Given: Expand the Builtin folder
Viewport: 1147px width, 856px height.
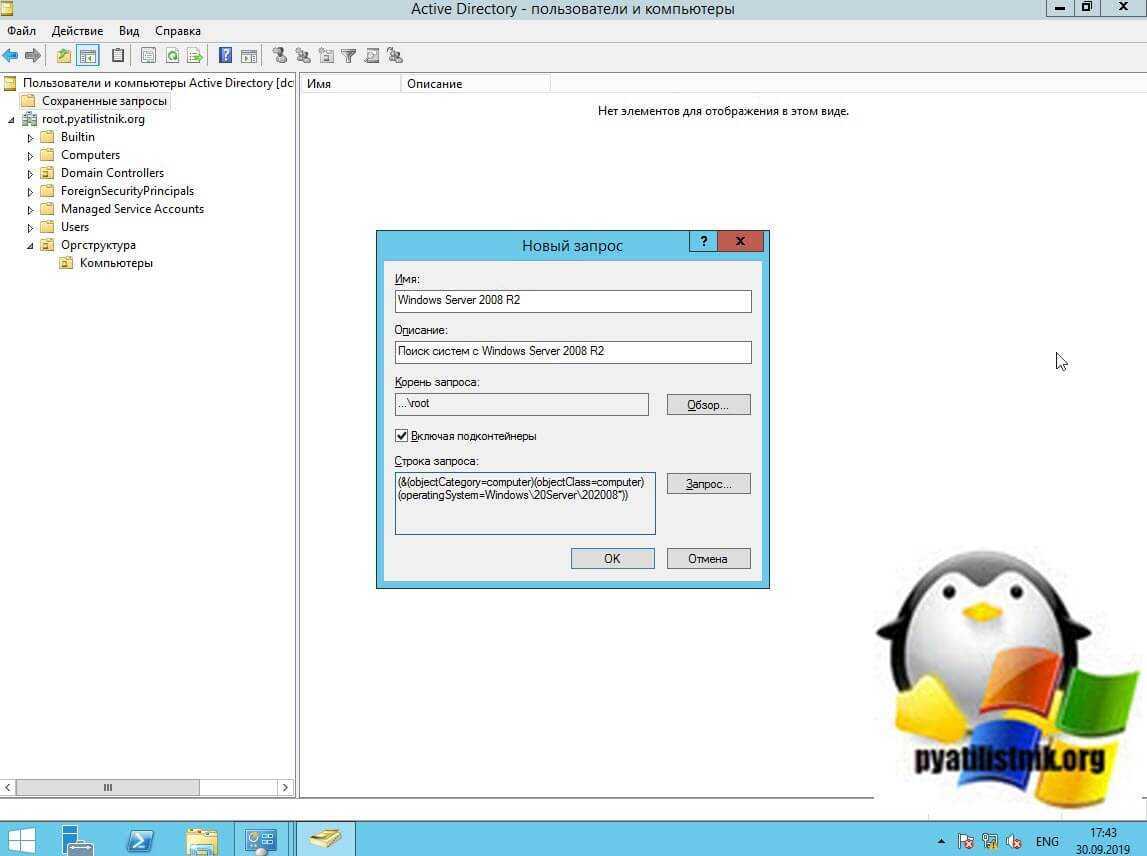Looking at the screenshot, I should [x=30, y=138].
